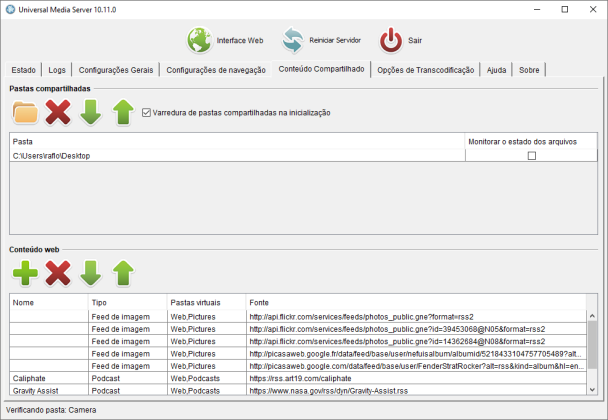Move shared folder down with green arrow

[x=91, y=112]
